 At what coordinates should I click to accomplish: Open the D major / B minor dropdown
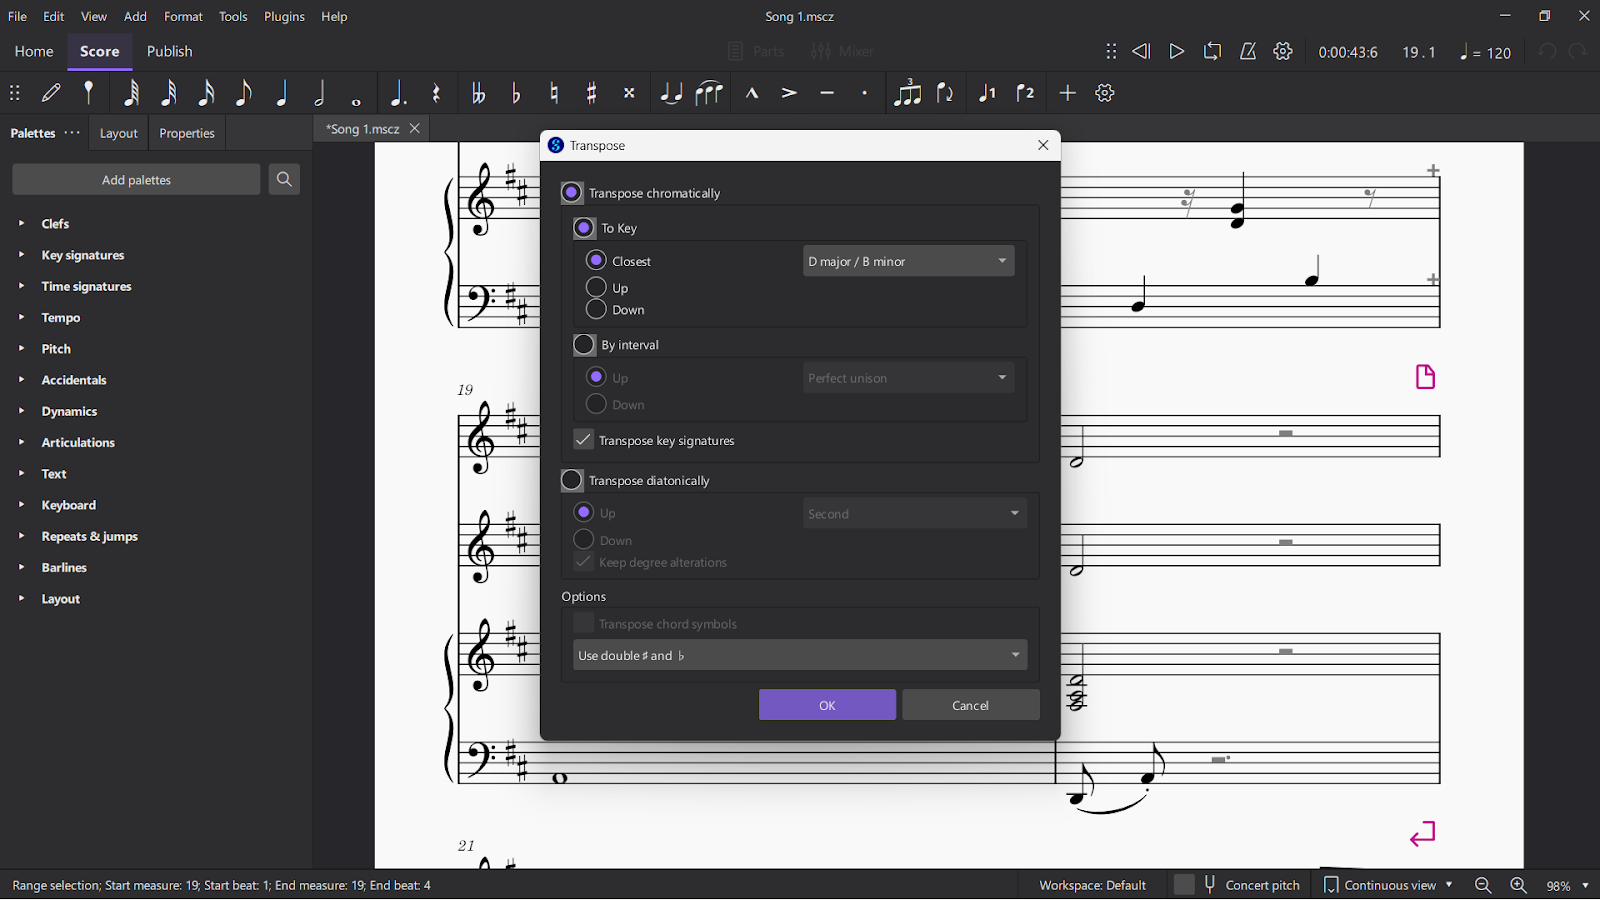(909, 261)
